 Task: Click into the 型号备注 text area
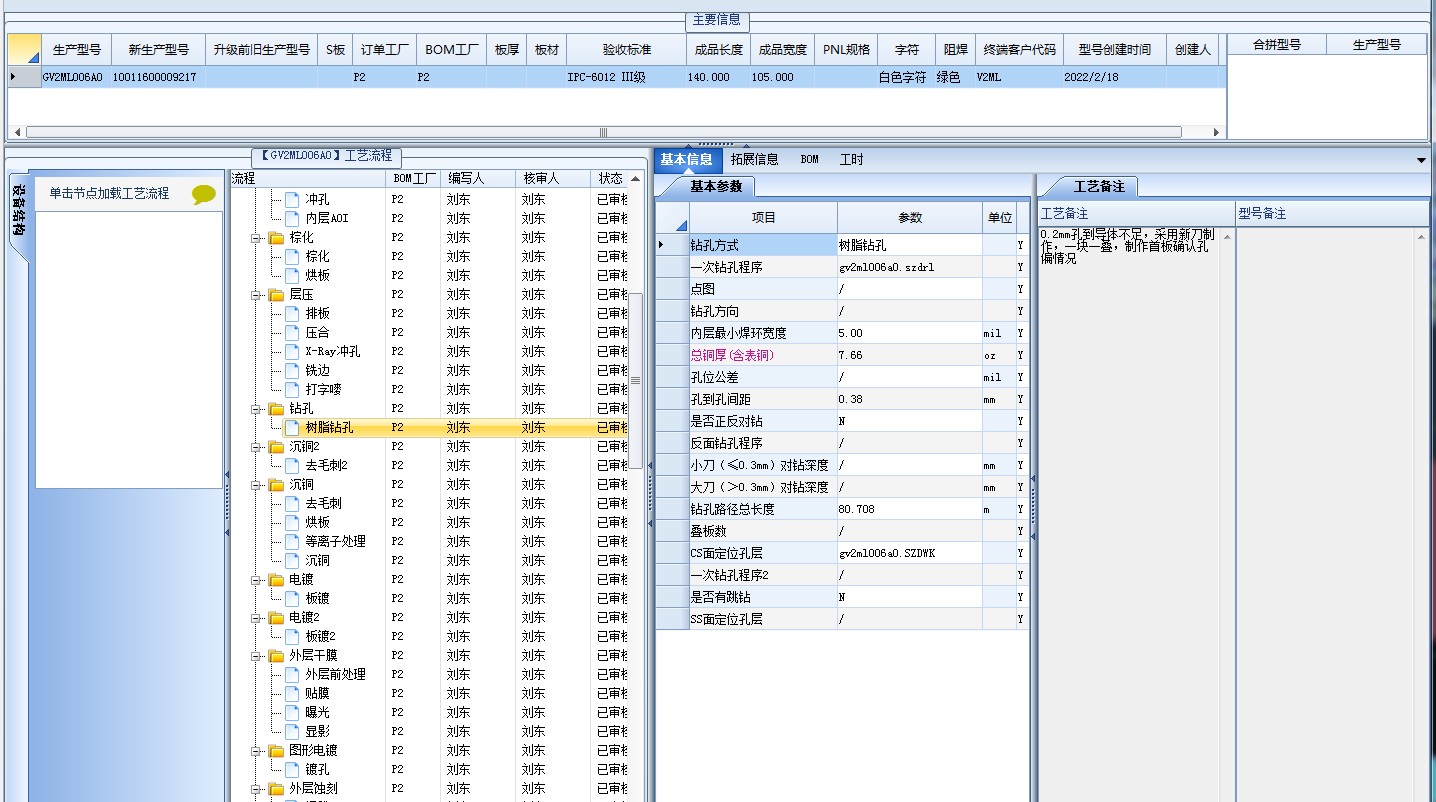point(1325,514)
